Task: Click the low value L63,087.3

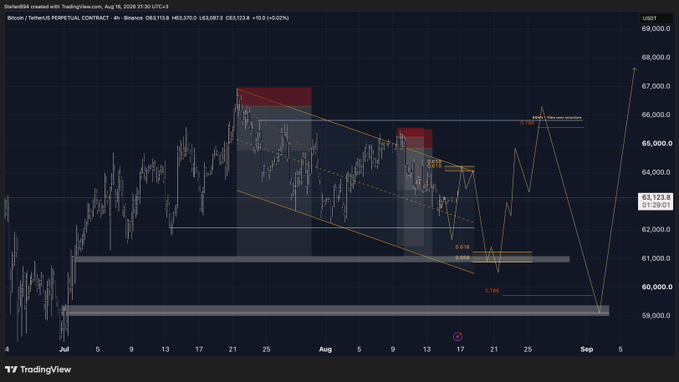Action: pos(211,18)
